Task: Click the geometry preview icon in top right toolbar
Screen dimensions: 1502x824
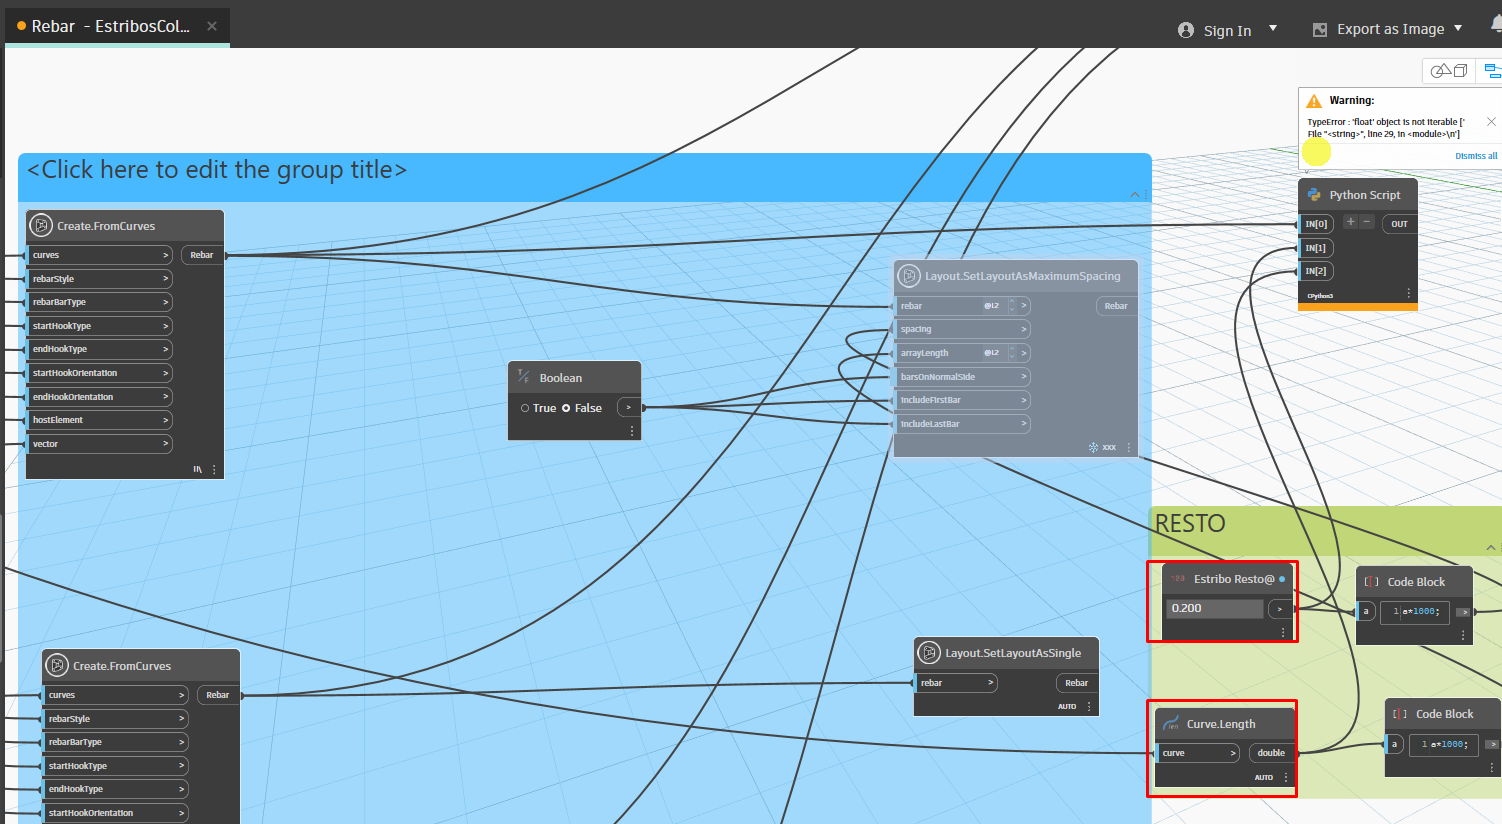Action: click(1447, 70)
